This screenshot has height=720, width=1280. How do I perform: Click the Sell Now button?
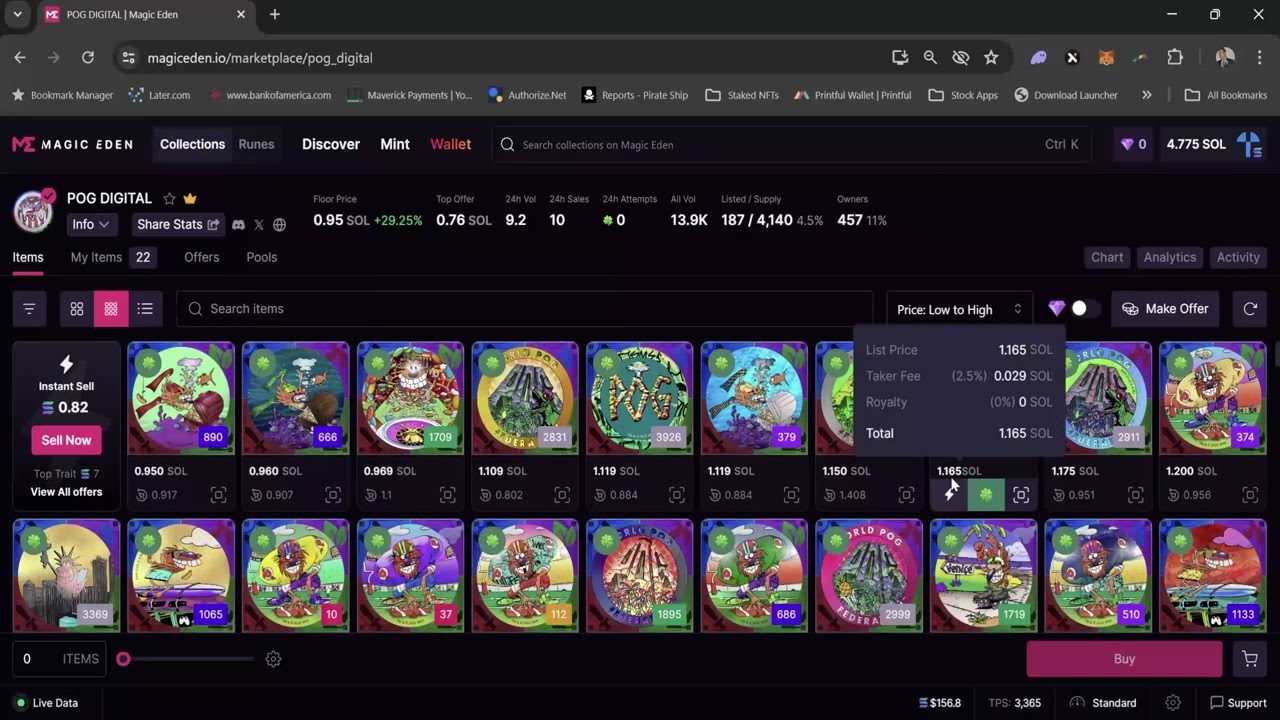click(66, 440)
